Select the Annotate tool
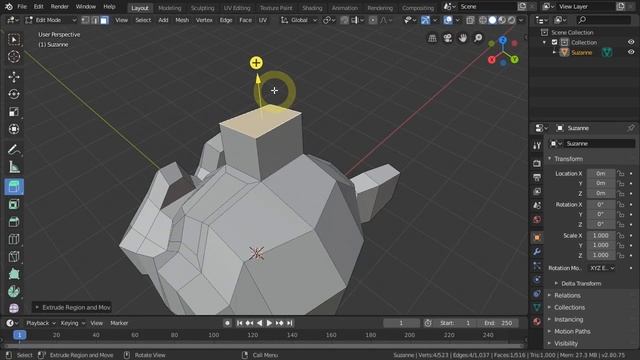Screen dimensions: 640x360 click(x=14, y=150)
